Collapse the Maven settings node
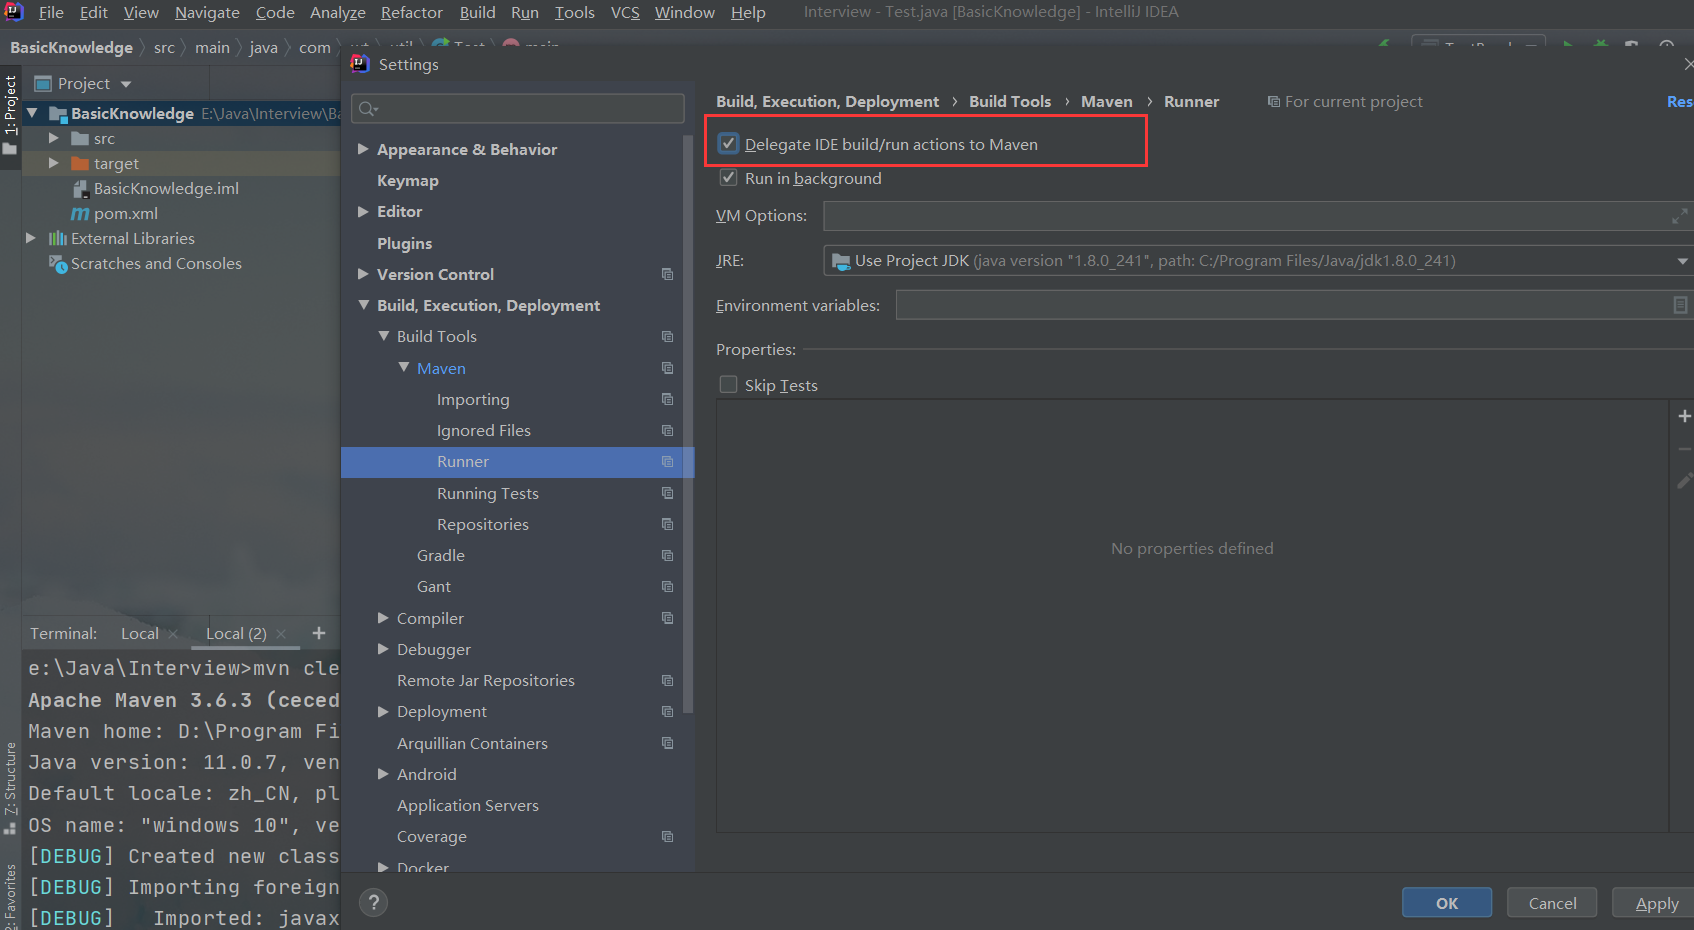This screenshot has height=930, width=1694. (403, 367)
